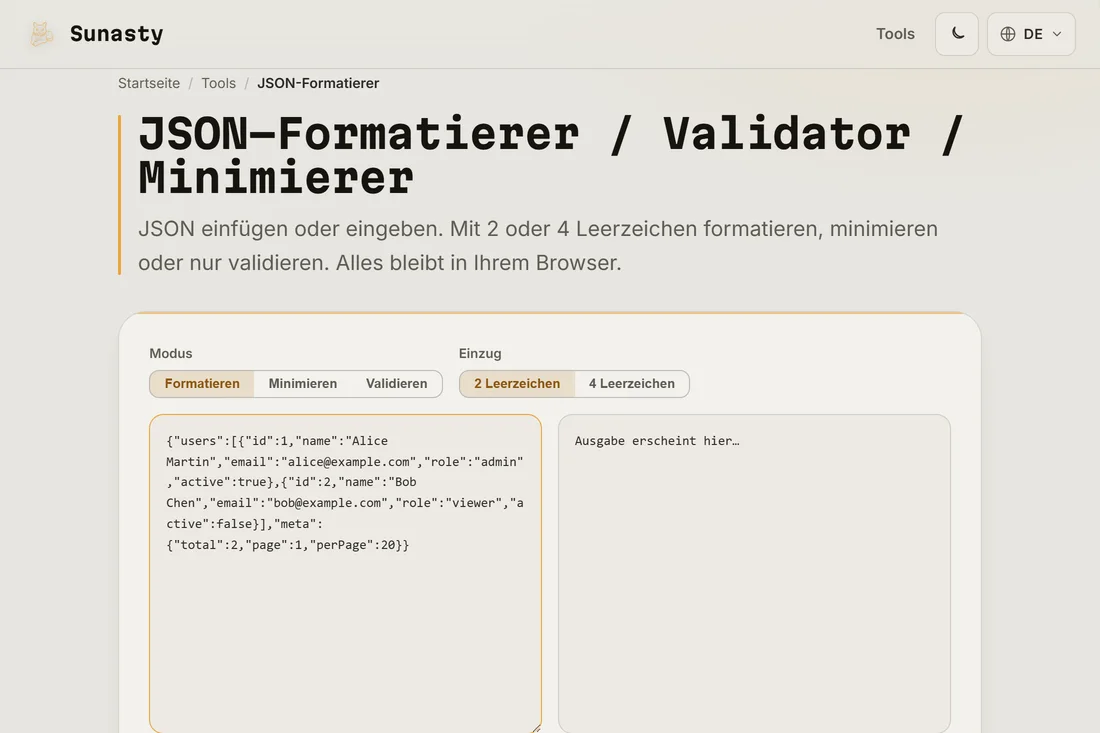Click the Sunasty cat logo icon

tap(41, 34)
